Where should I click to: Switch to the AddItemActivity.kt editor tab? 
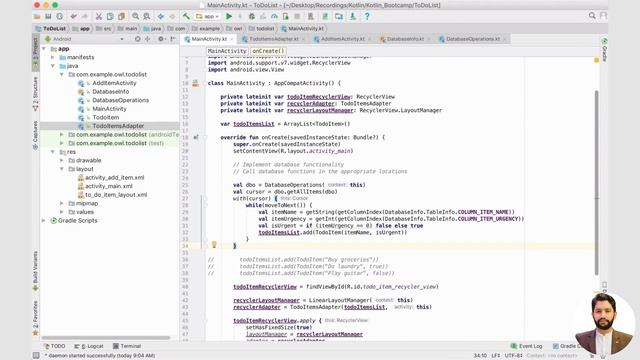pyautogui.click(x=342, y=39)
